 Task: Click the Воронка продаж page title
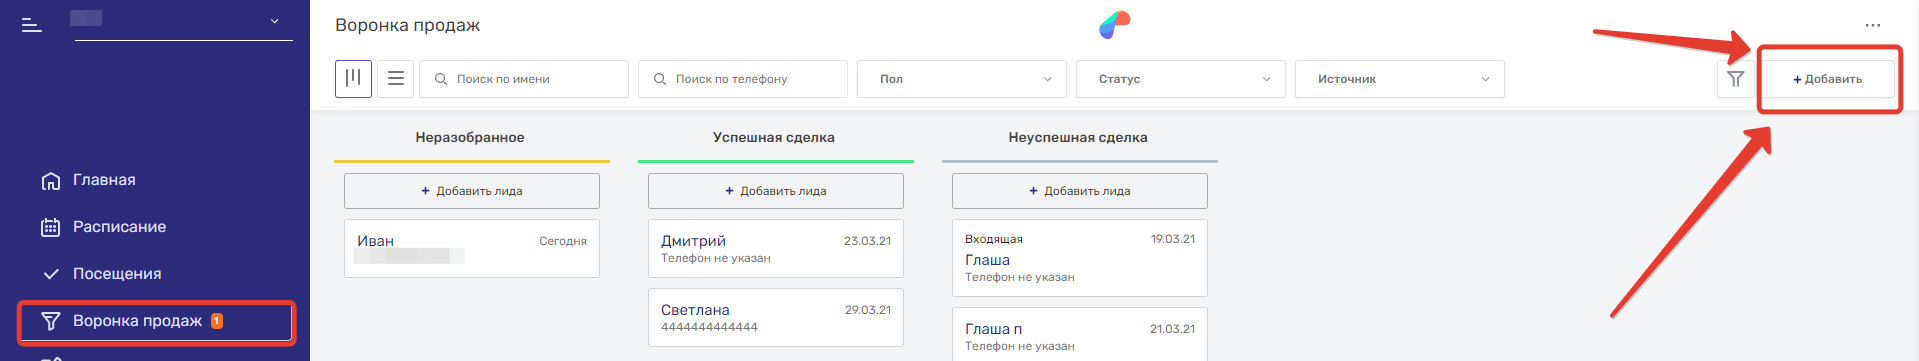(407, 25)
